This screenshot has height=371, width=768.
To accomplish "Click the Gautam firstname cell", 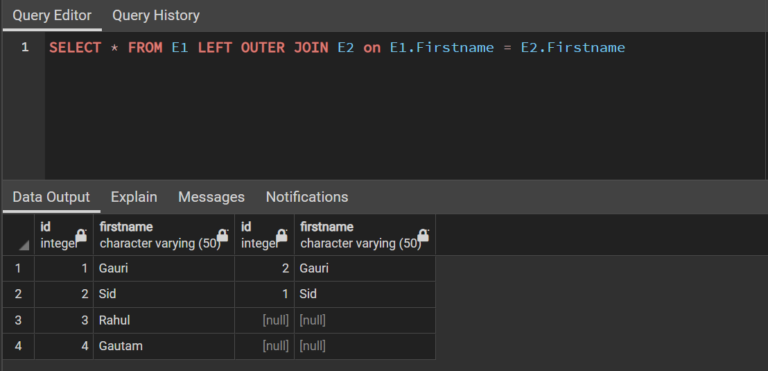I will coord(164,346).
